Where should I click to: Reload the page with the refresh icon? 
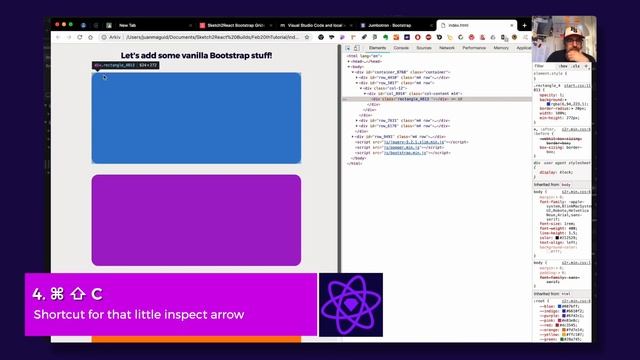point(80,37)
